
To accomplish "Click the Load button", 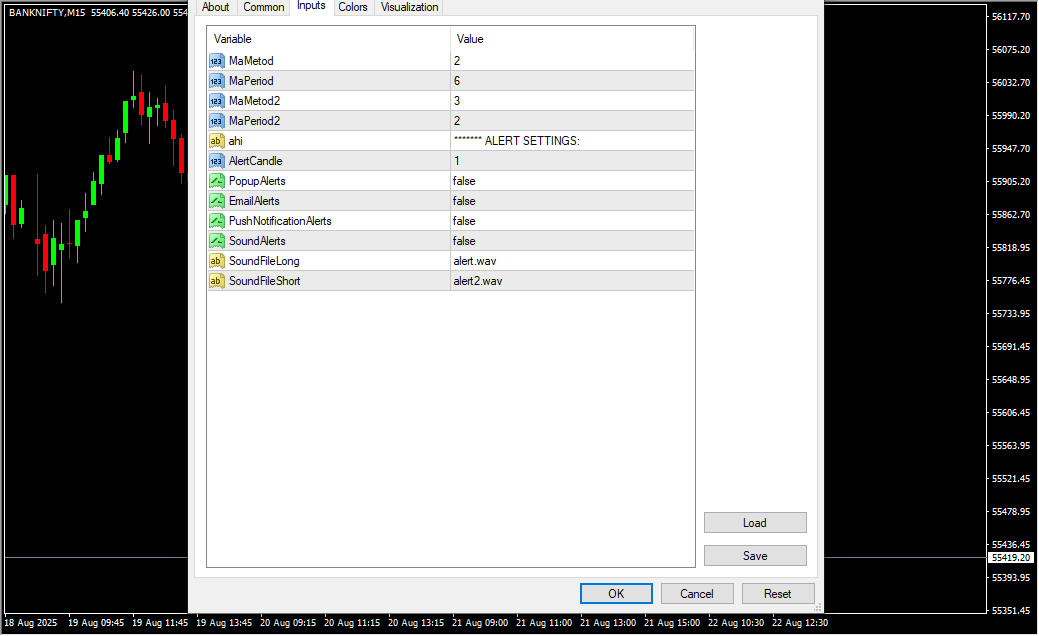I will (x=755, y=523).
